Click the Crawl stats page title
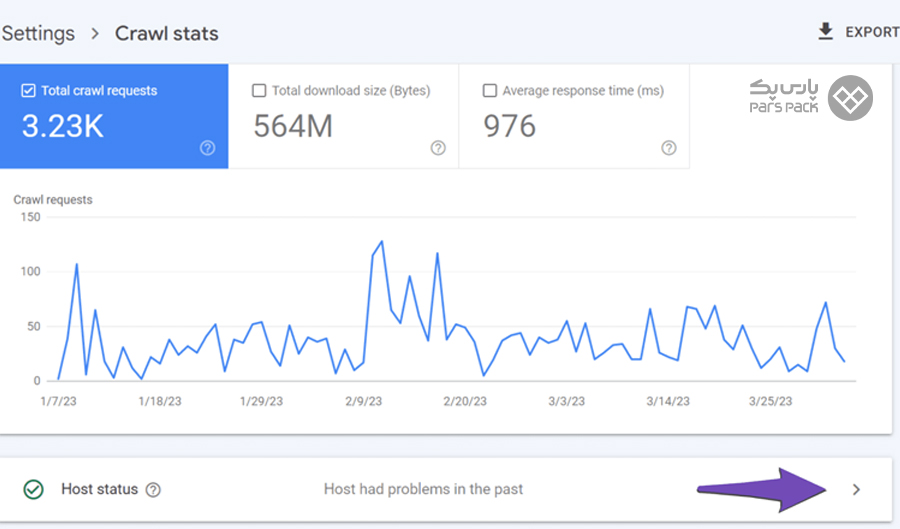This screenshot has height=529, width=900. pos(167,33)
